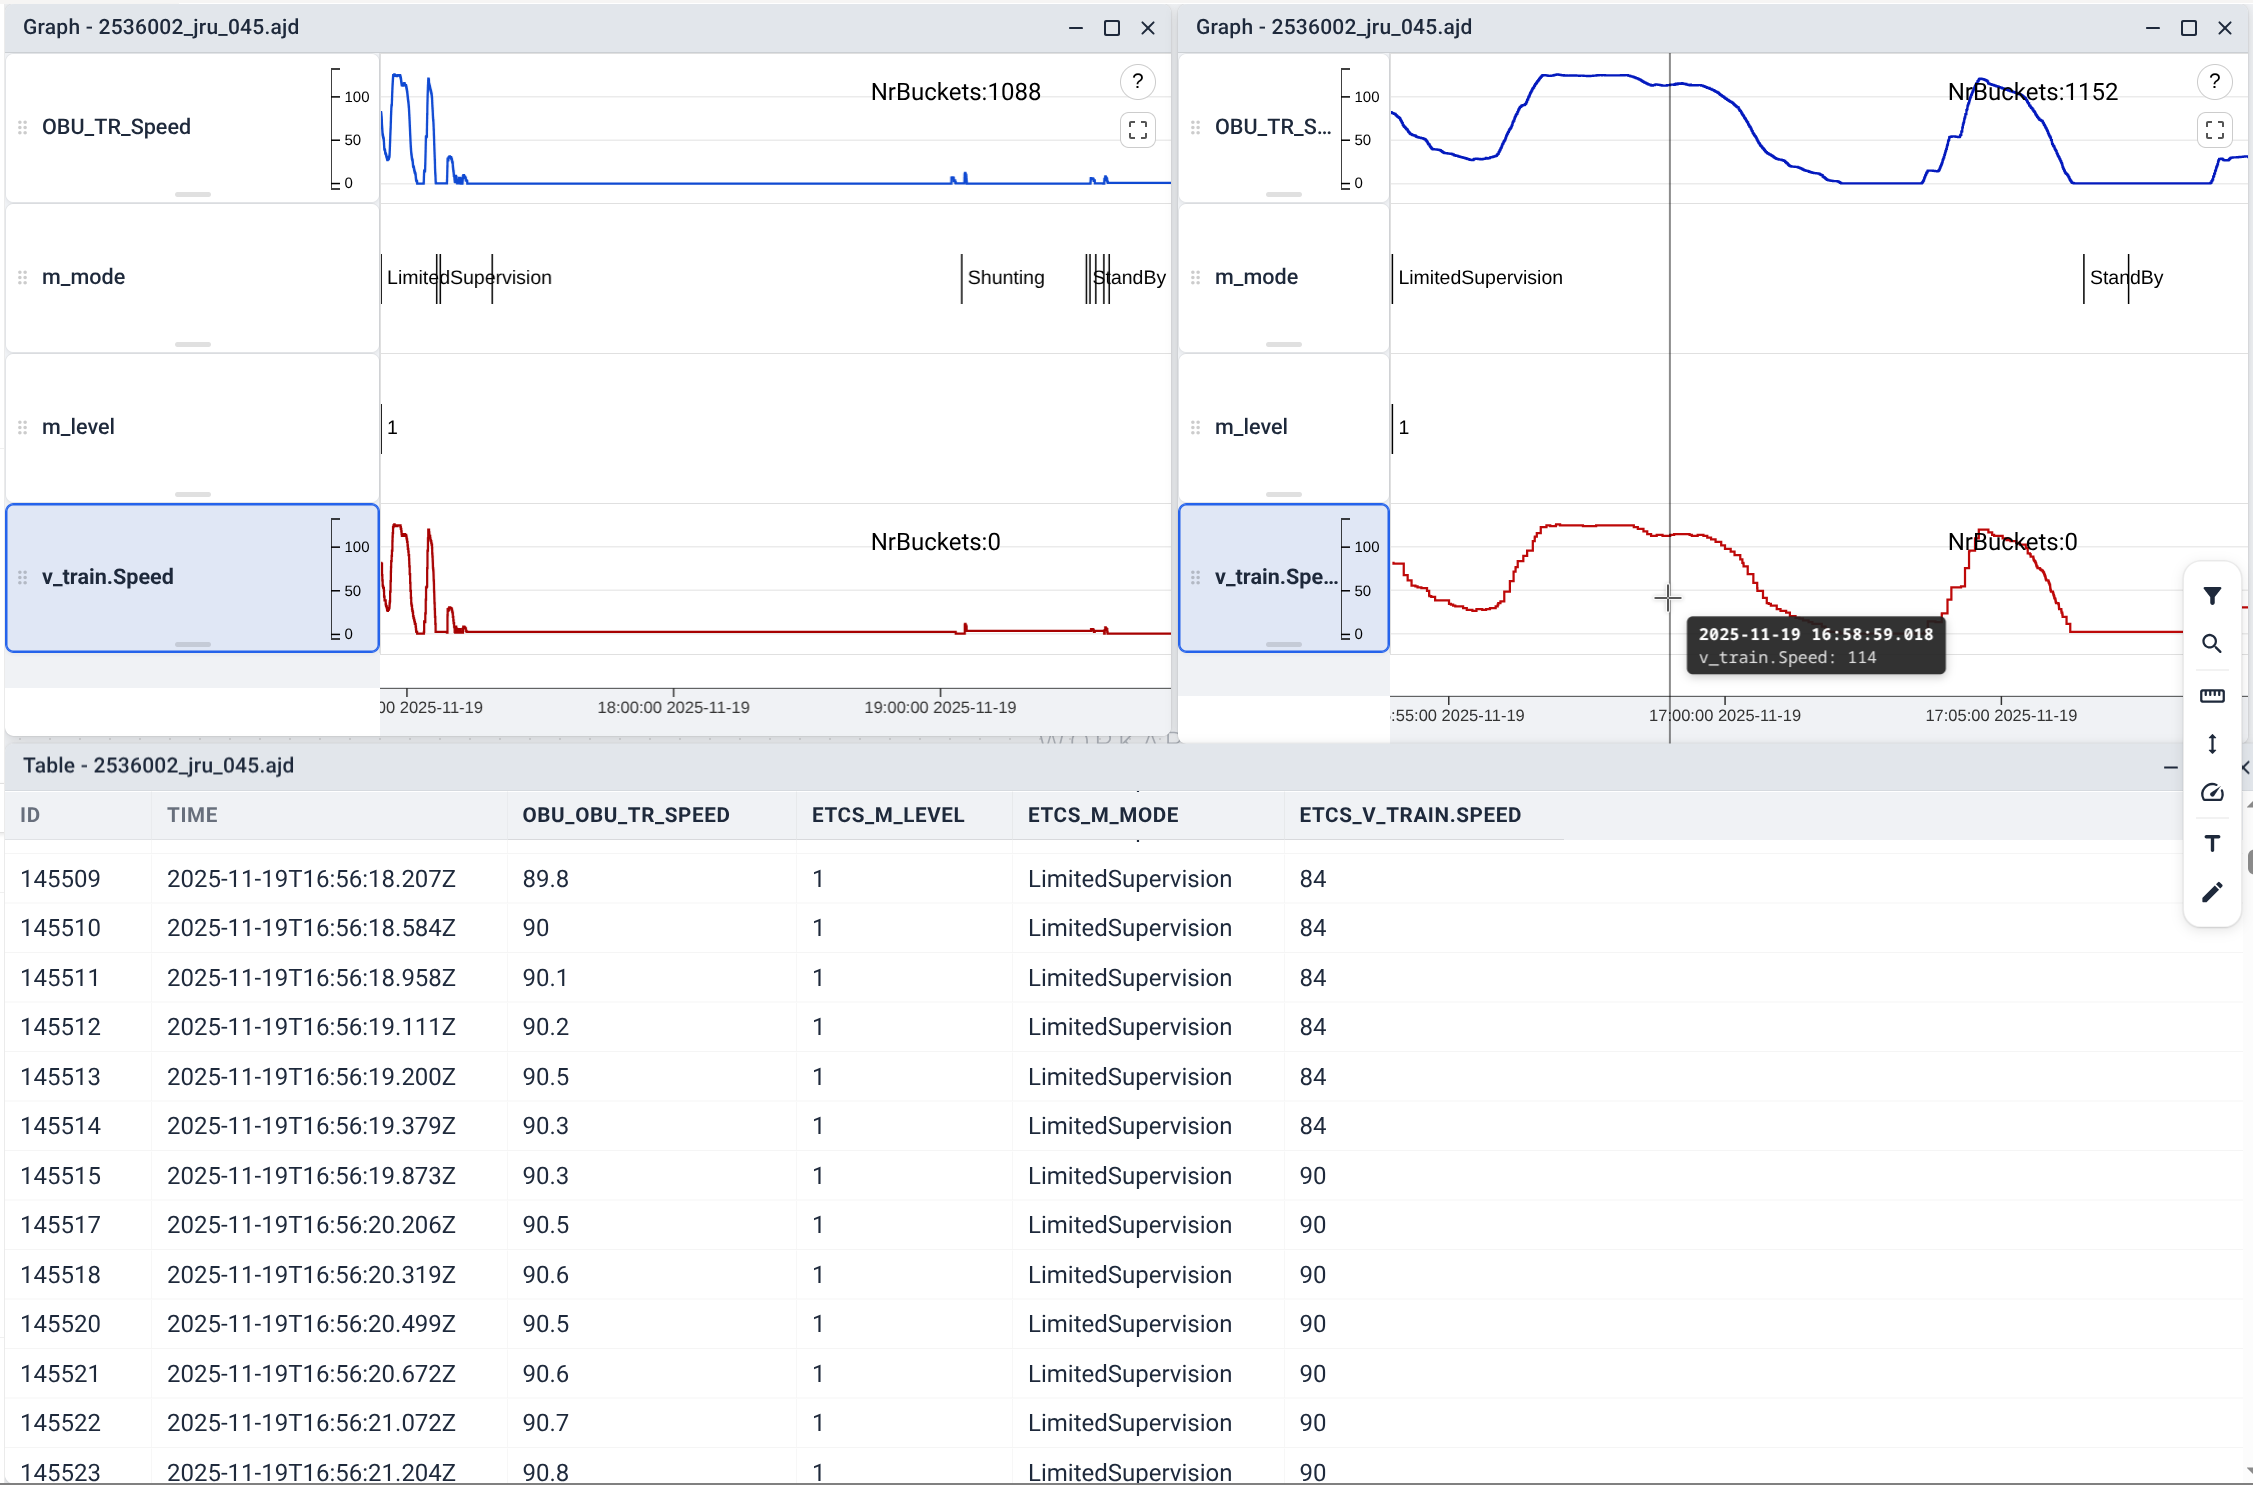Click time cell 2025-11-19T16:56:19.200Z
This screenshot has height=1485, width=2253.
pos(311,1077)
